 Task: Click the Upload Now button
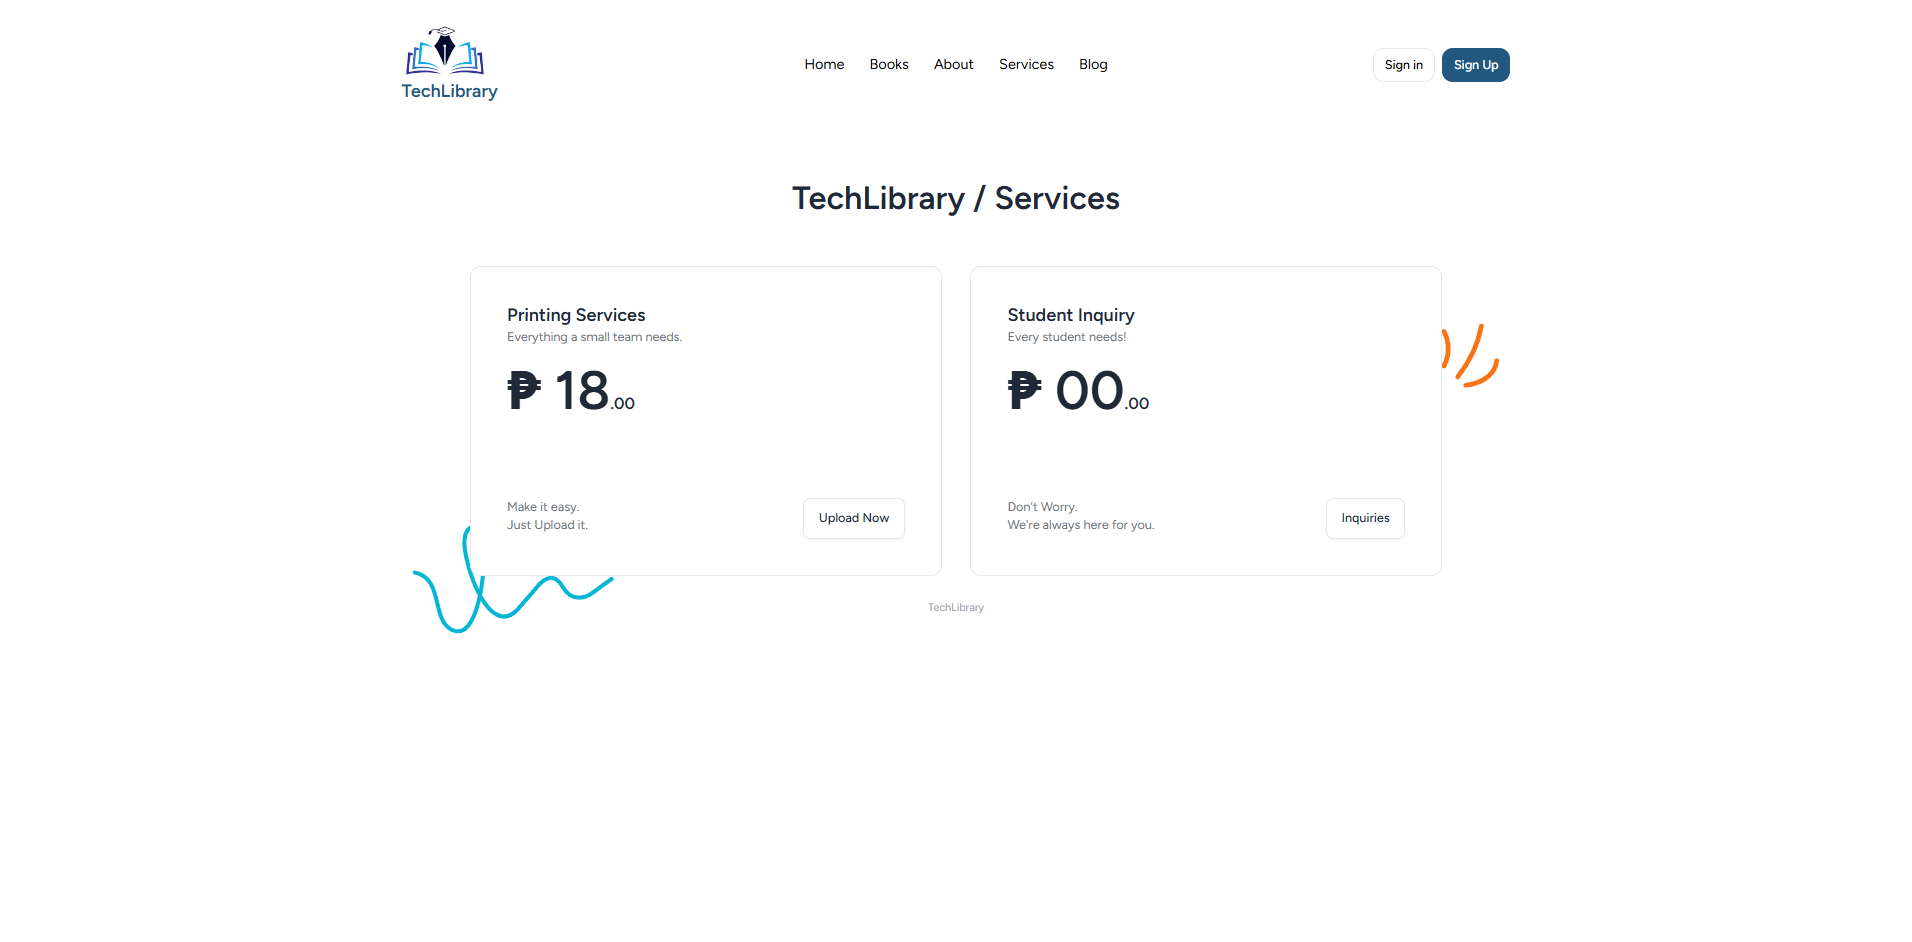[x=854, y=518]
